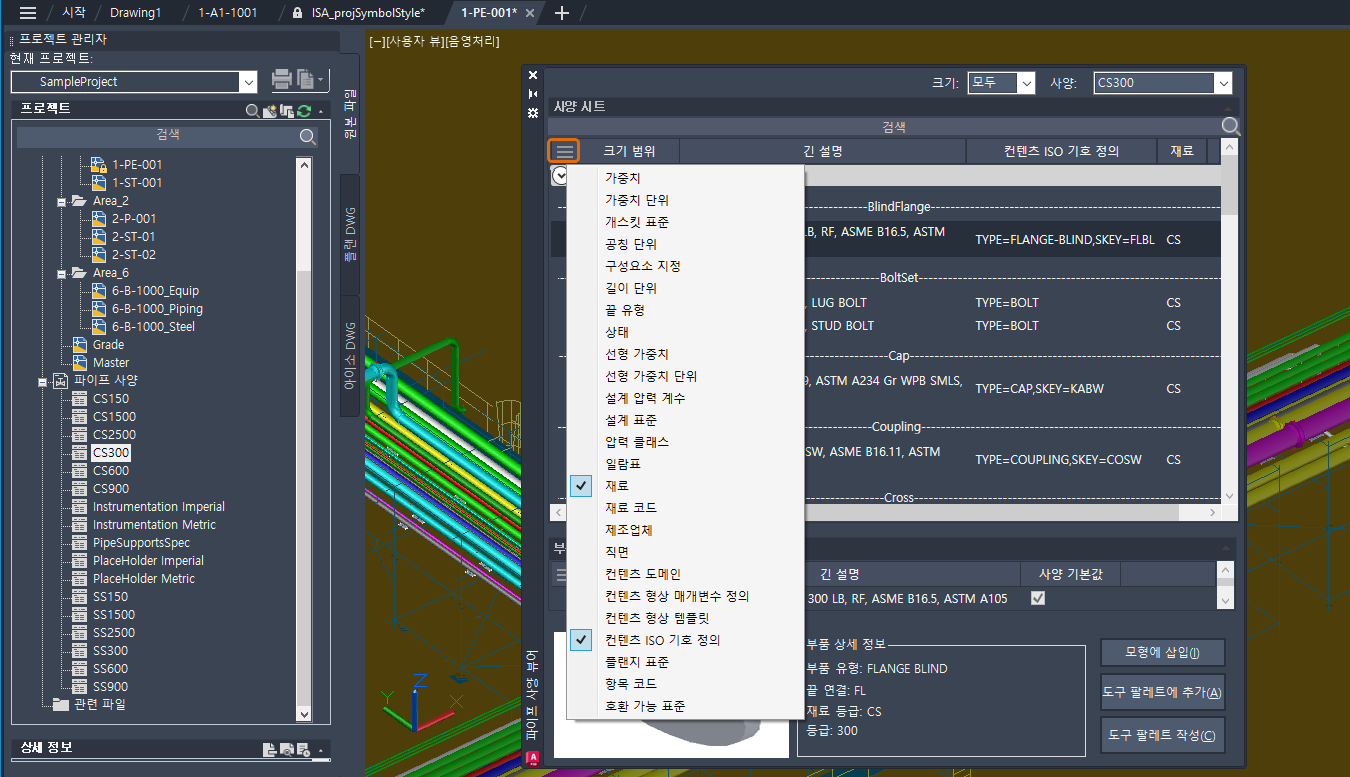
Task: Click the Autodesk logo at palette bottom
Action: [x=533, y=756]
